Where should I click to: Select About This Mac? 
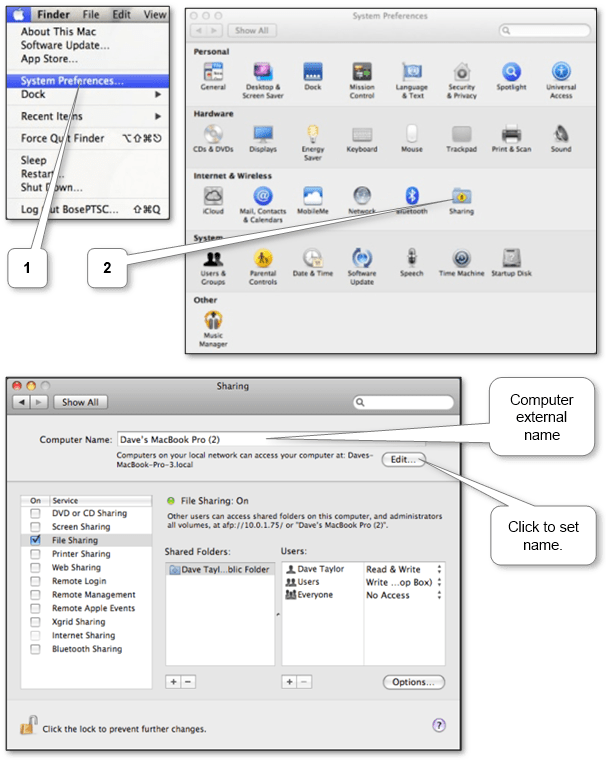(x=58, y=32)
